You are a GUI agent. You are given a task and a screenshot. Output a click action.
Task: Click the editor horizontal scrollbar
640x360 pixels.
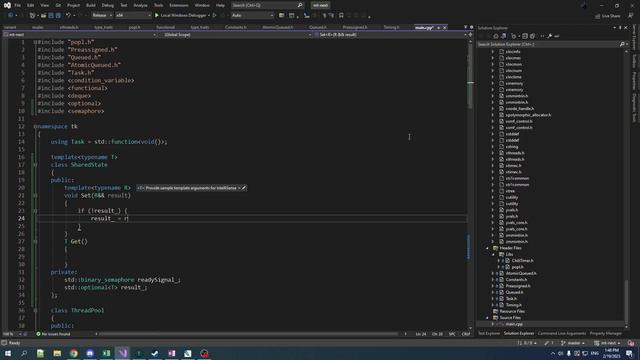(251, 334)
